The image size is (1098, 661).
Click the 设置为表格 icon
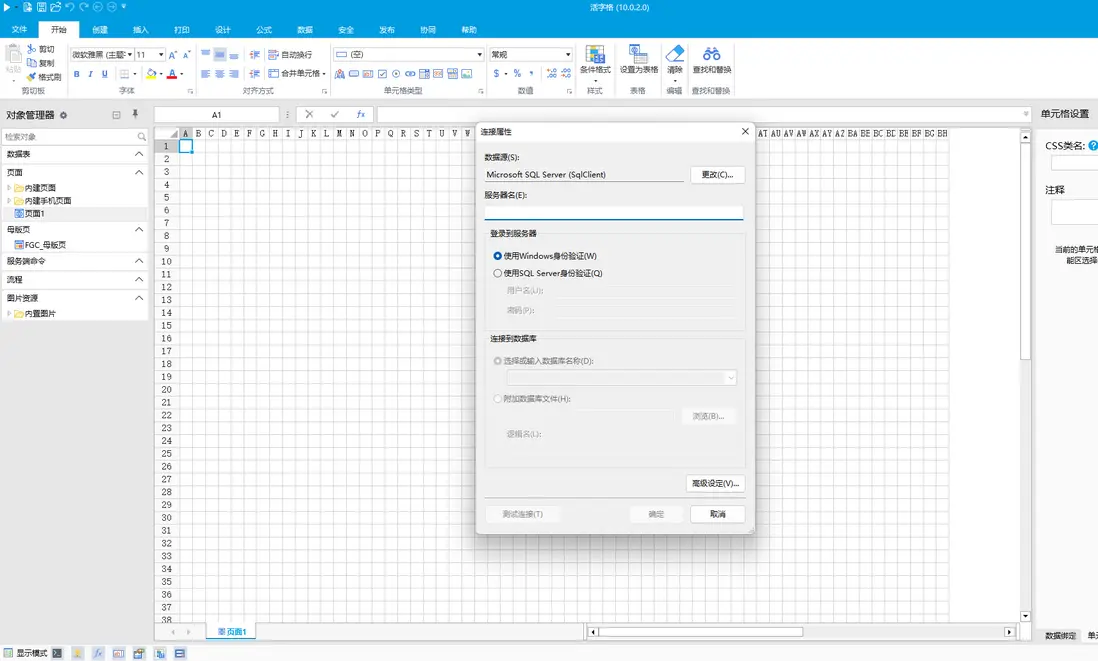638,54
